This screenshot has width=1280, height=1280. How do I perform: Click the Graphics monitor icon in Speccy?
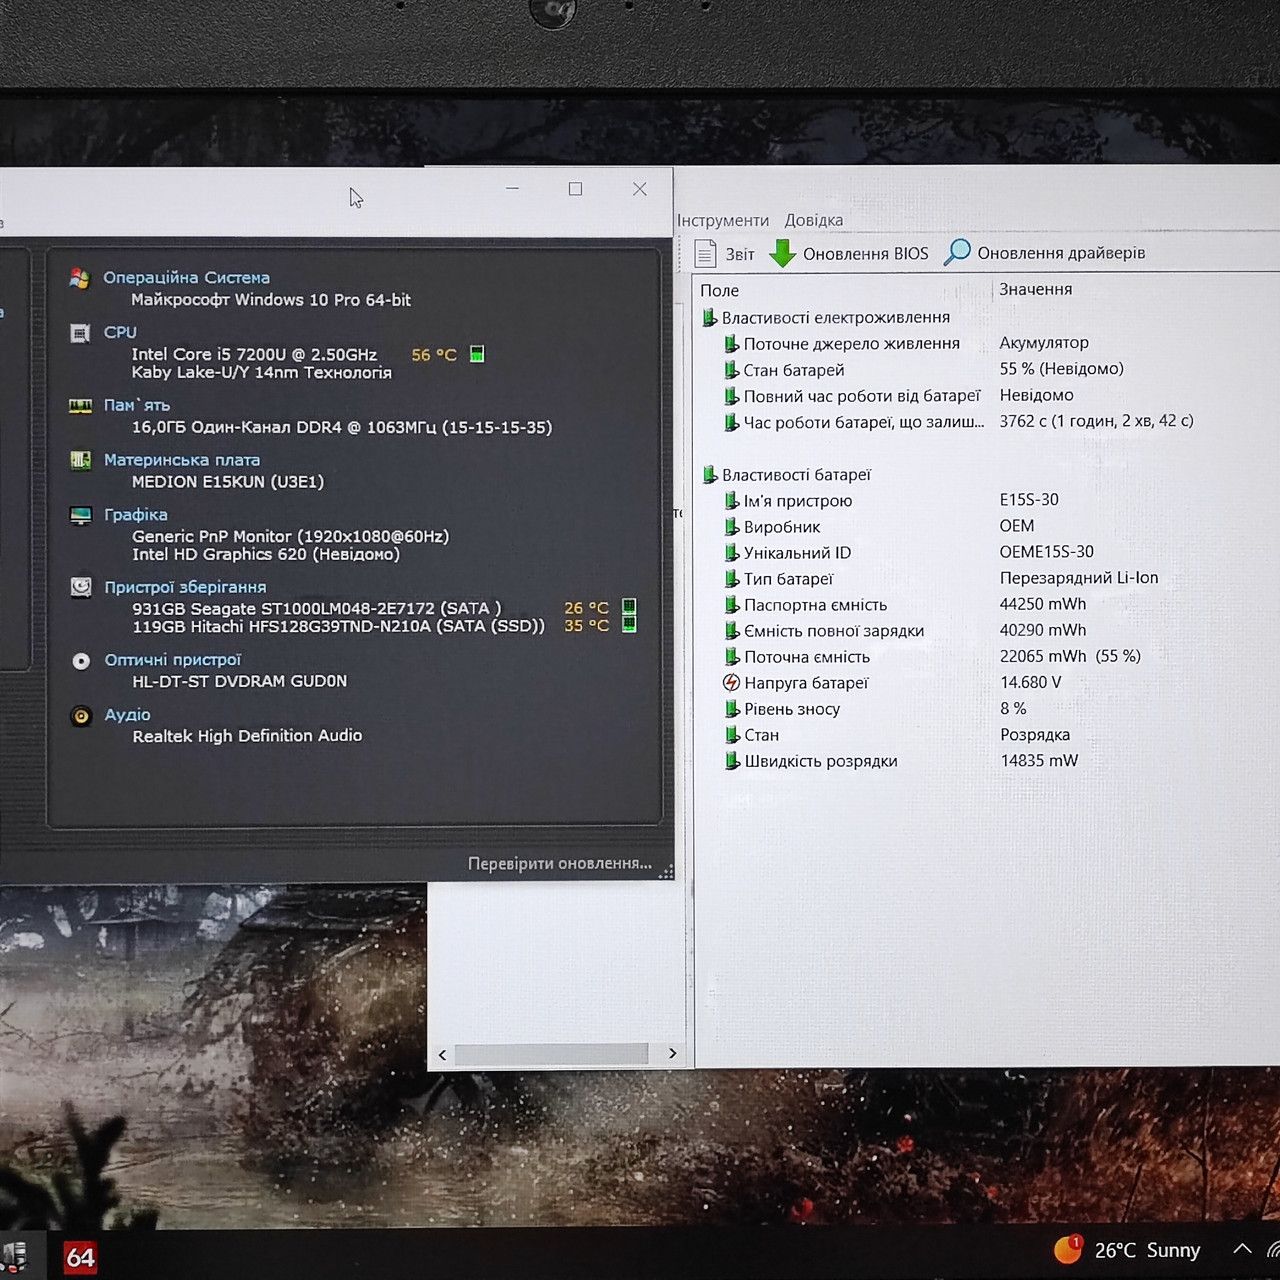81,515
